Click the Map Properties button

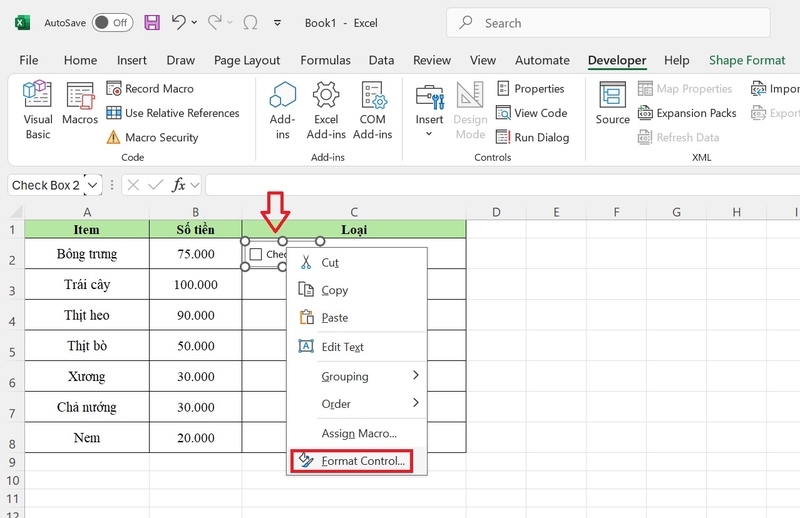685,89
